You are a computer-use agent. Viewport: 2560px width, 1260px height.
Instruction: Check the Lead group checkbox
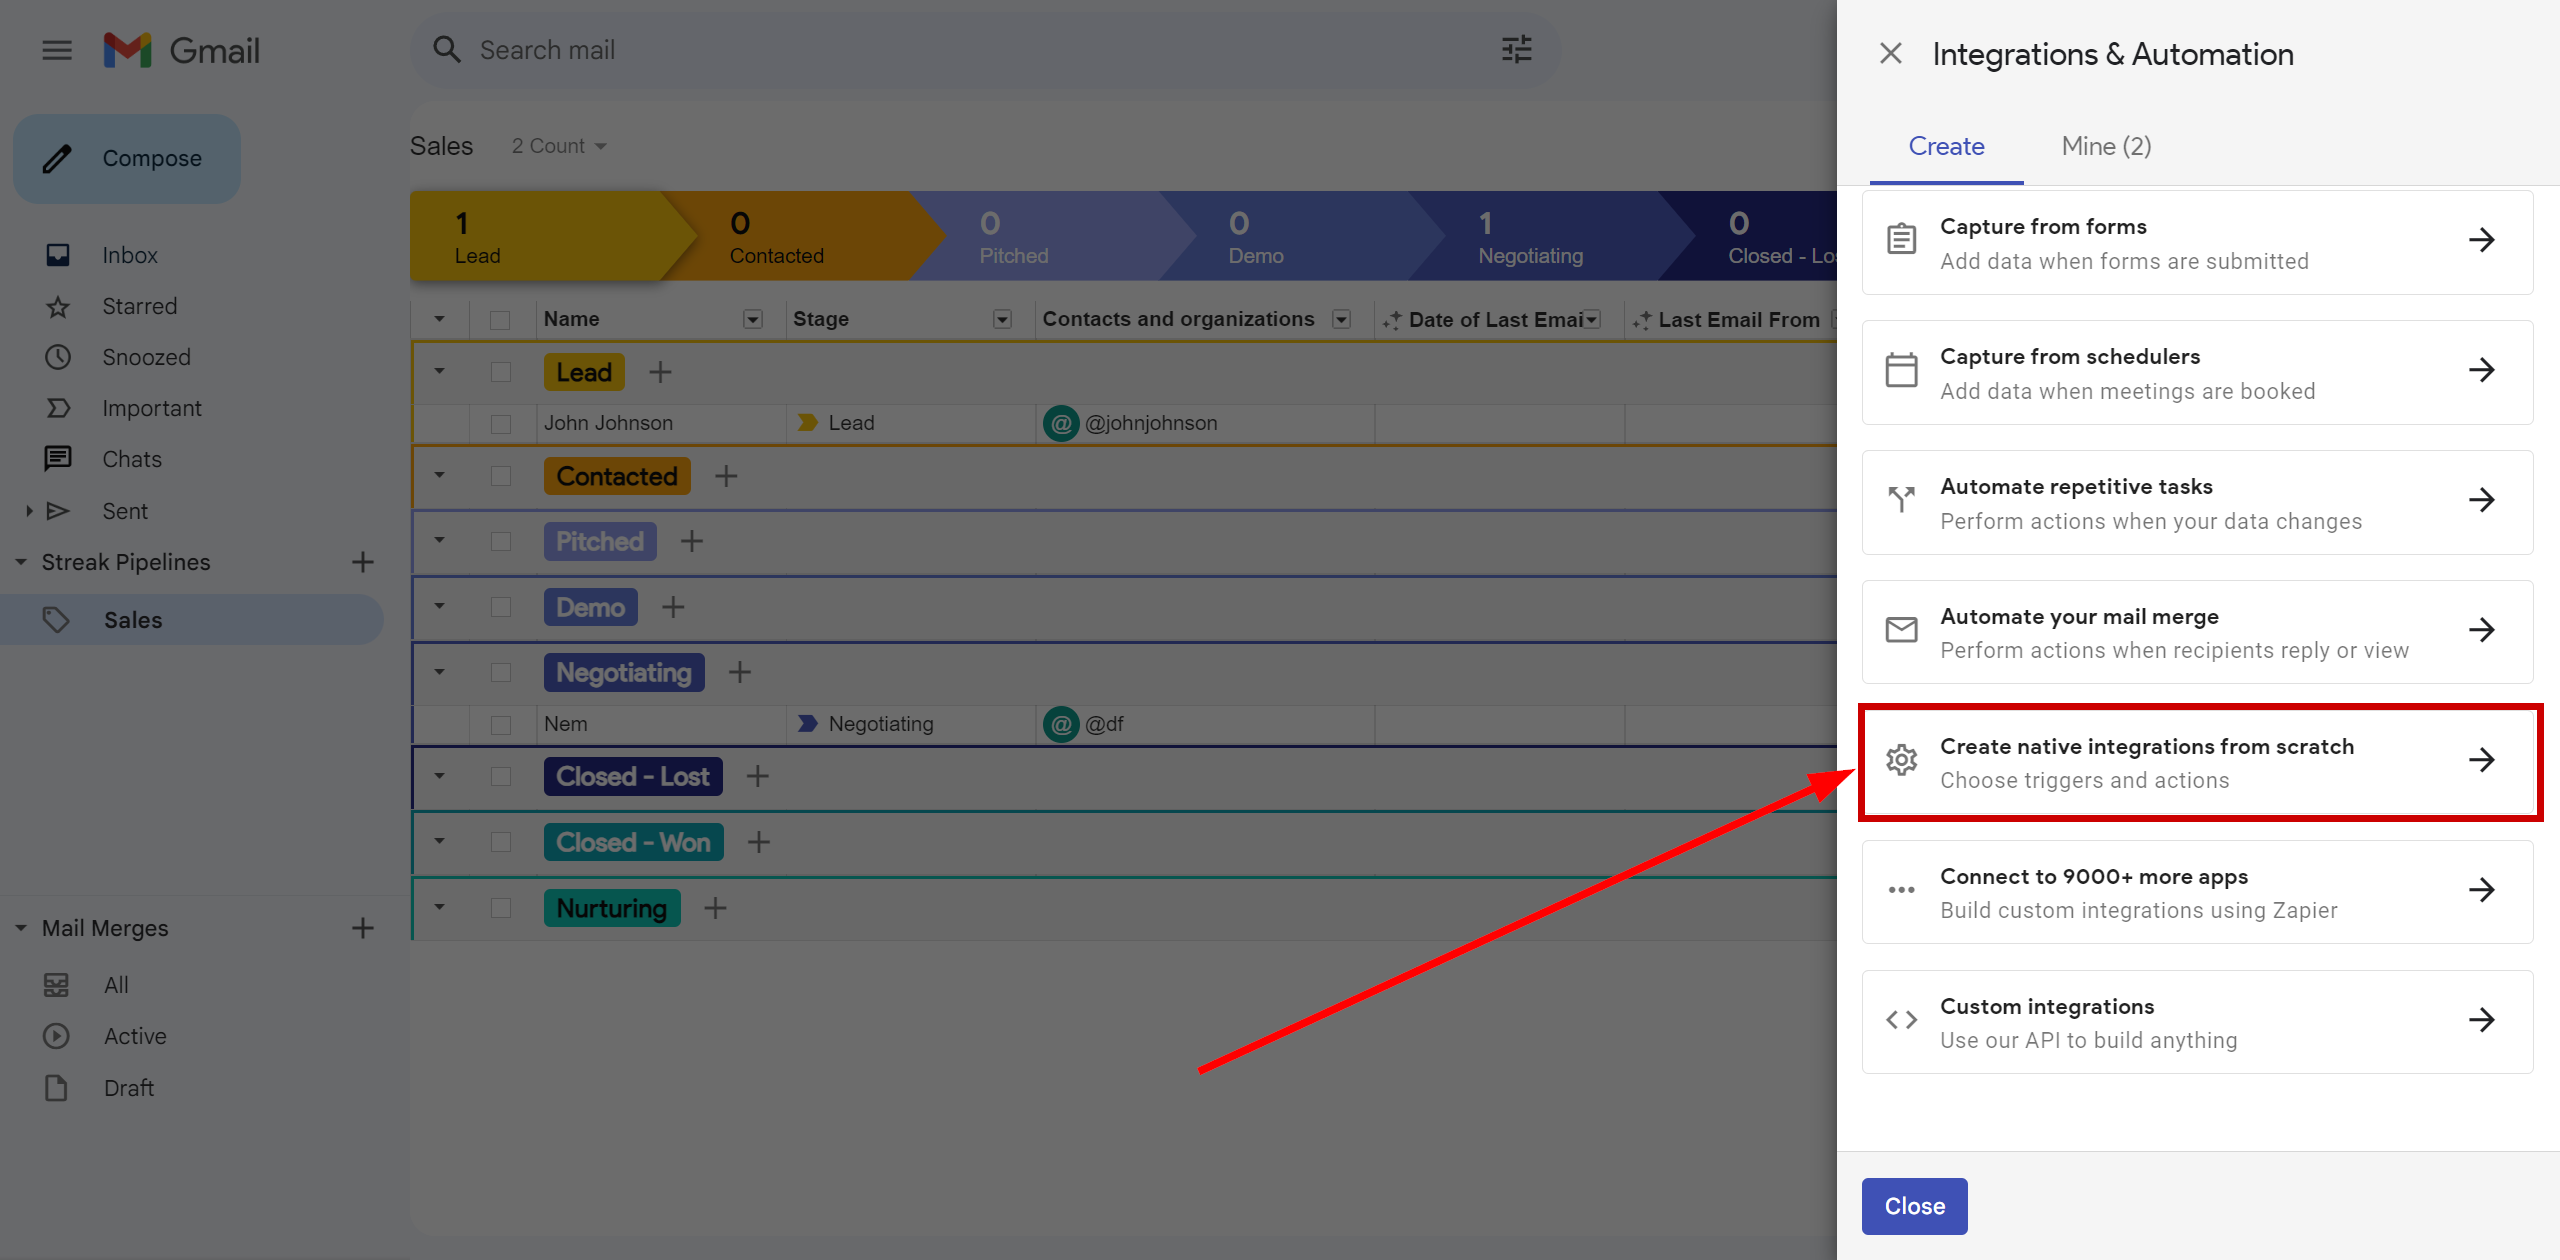500,372
